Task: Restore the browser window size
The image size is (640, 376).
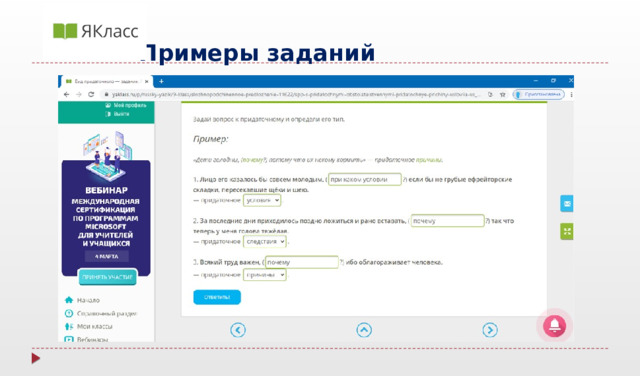Action: point(553,81)
